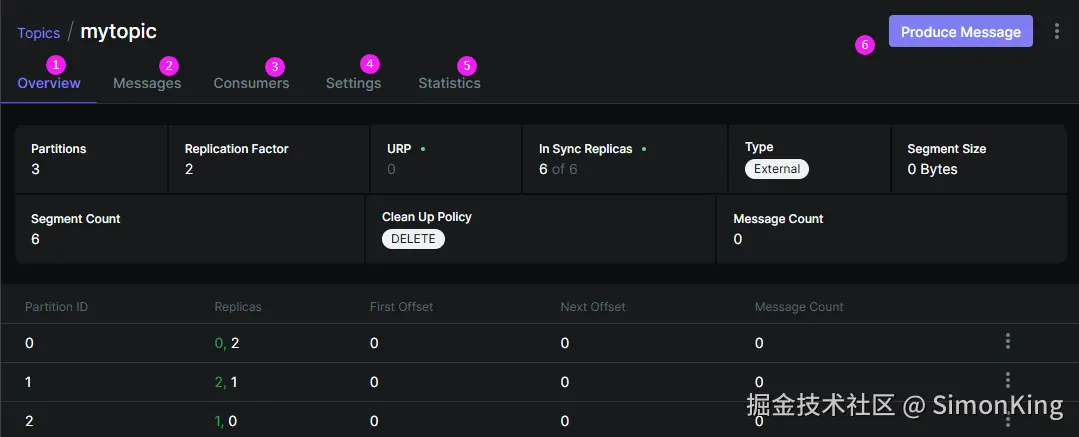Viewport: 1079px width, 437px height.
Task: Navigate back via the Topics breadcrumb link
Action: coord(38,33)
